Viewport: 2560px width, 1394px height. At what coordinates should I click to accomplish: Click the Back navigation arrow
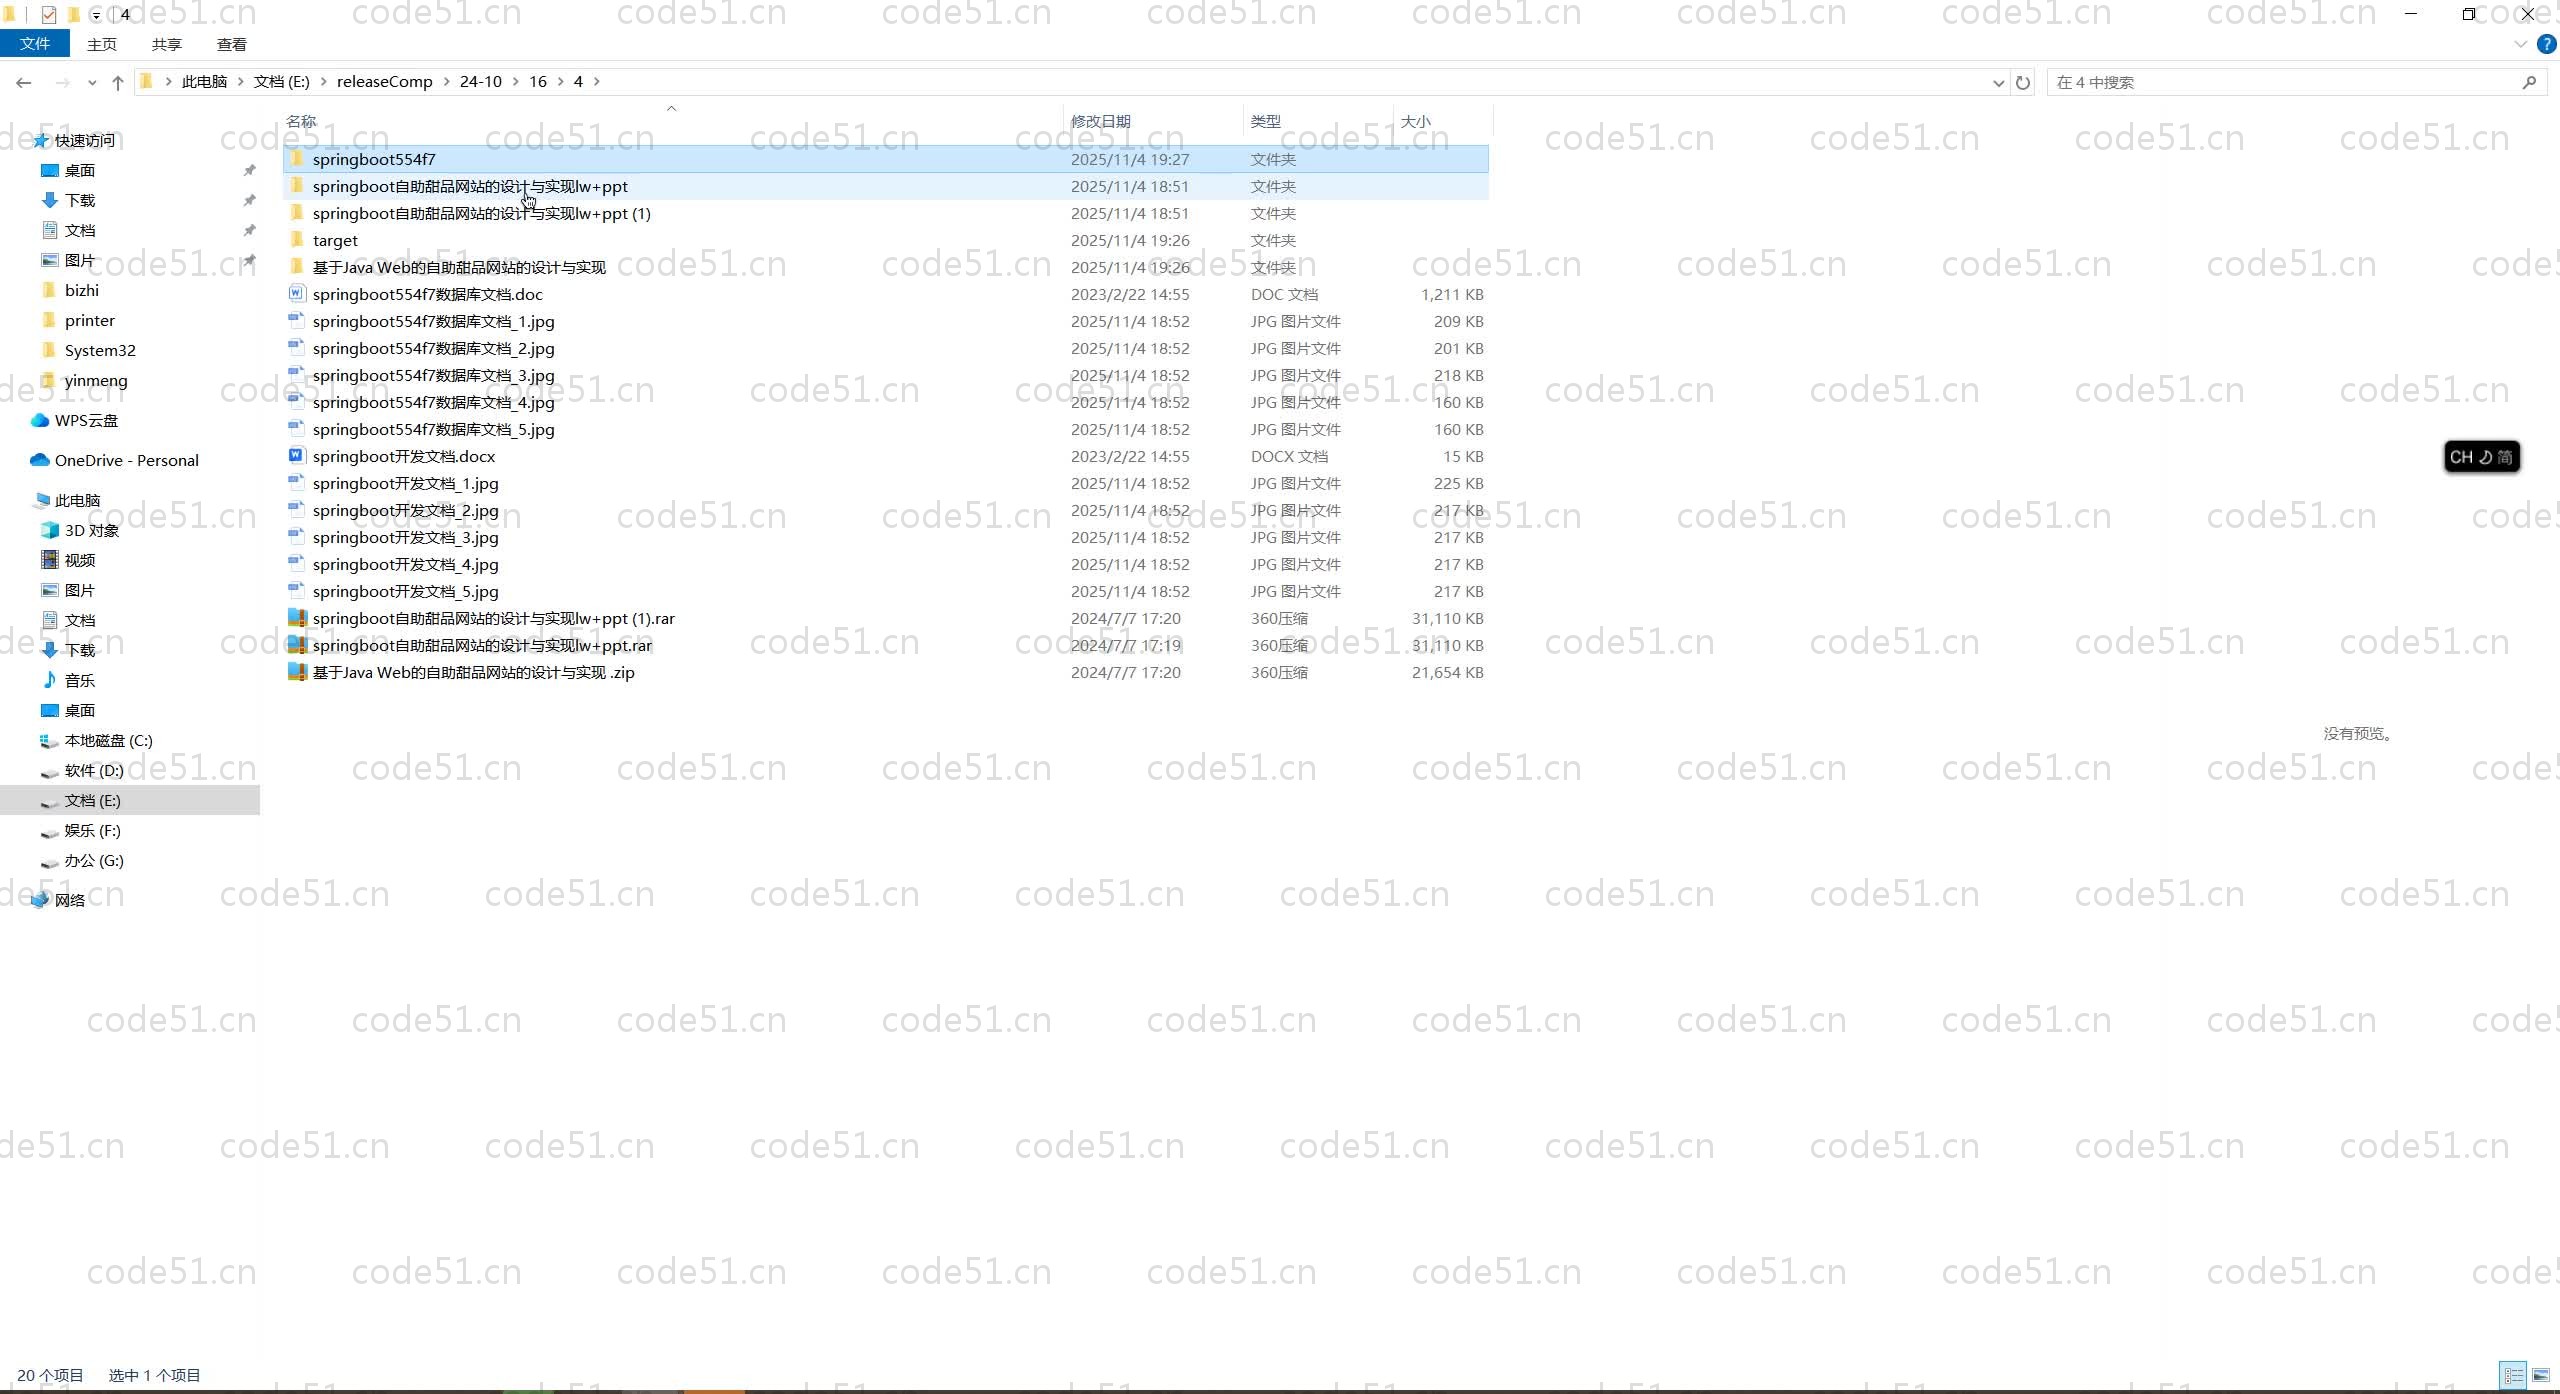click(x=23, y=83)
